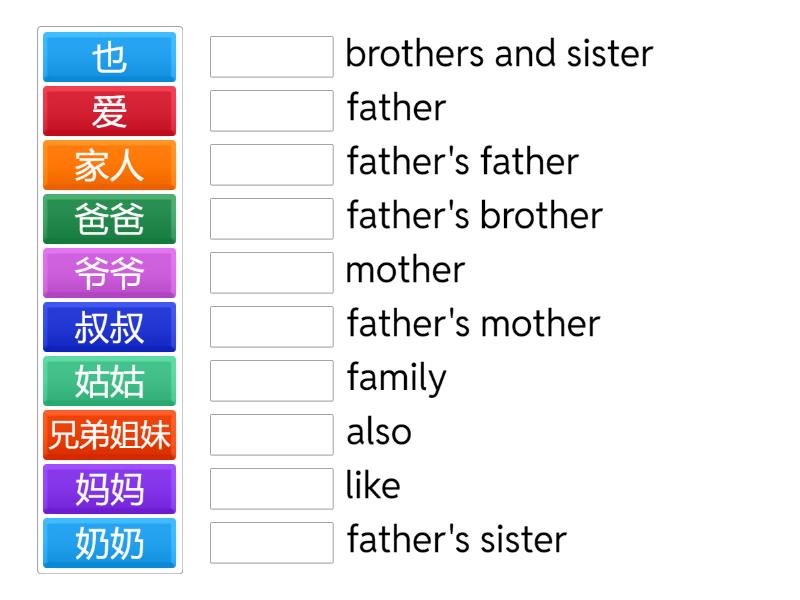Select the red 爱 tile
Image resolution: width=800 pixels, height=600 pixels.
(x=109, y=111)
